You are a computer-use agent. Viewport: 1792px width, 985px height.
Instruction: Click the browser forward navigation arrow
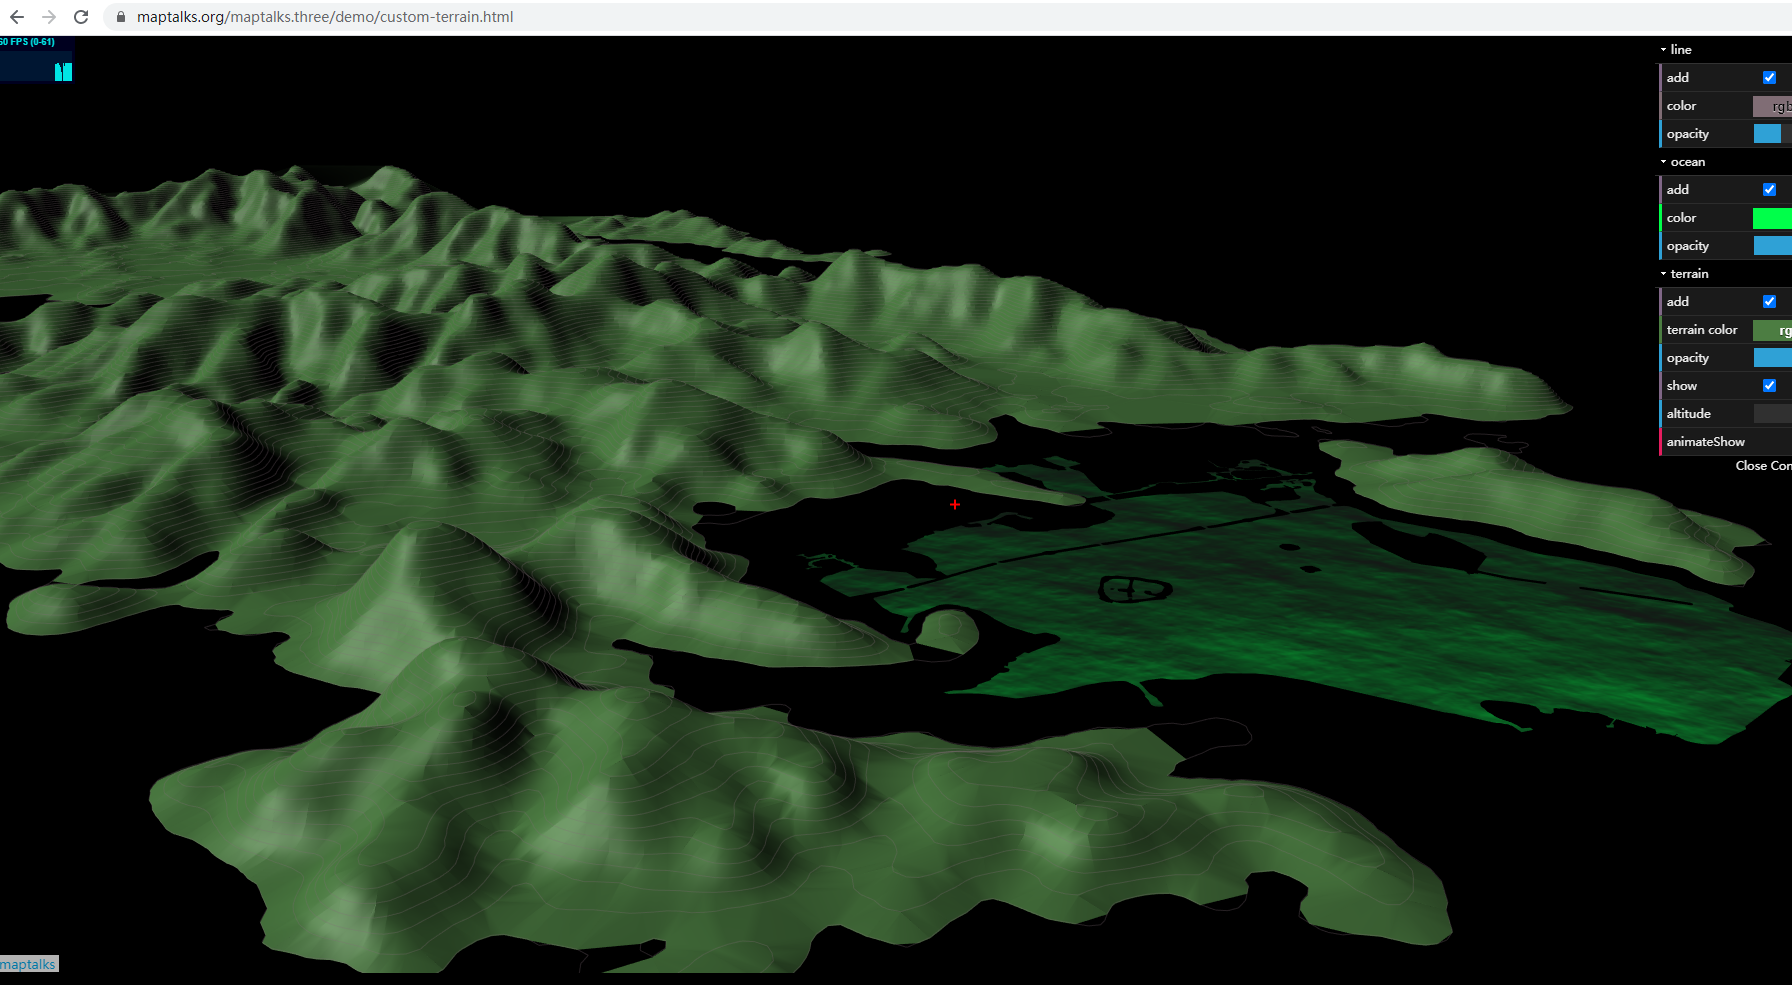point(48,16)
